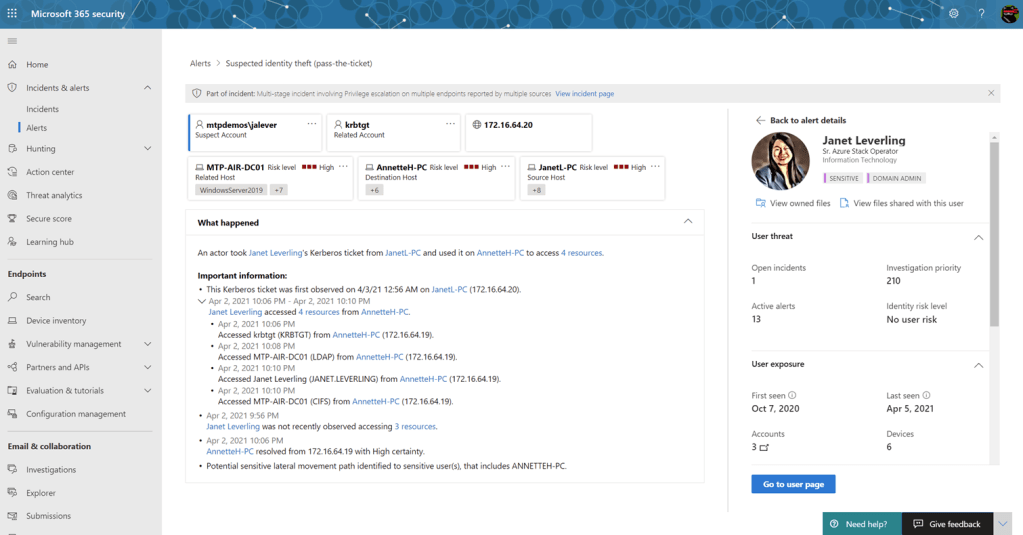Open the app launcher waffle icon
Viewport: 1023px width, 535px height.
coord(12,14)
